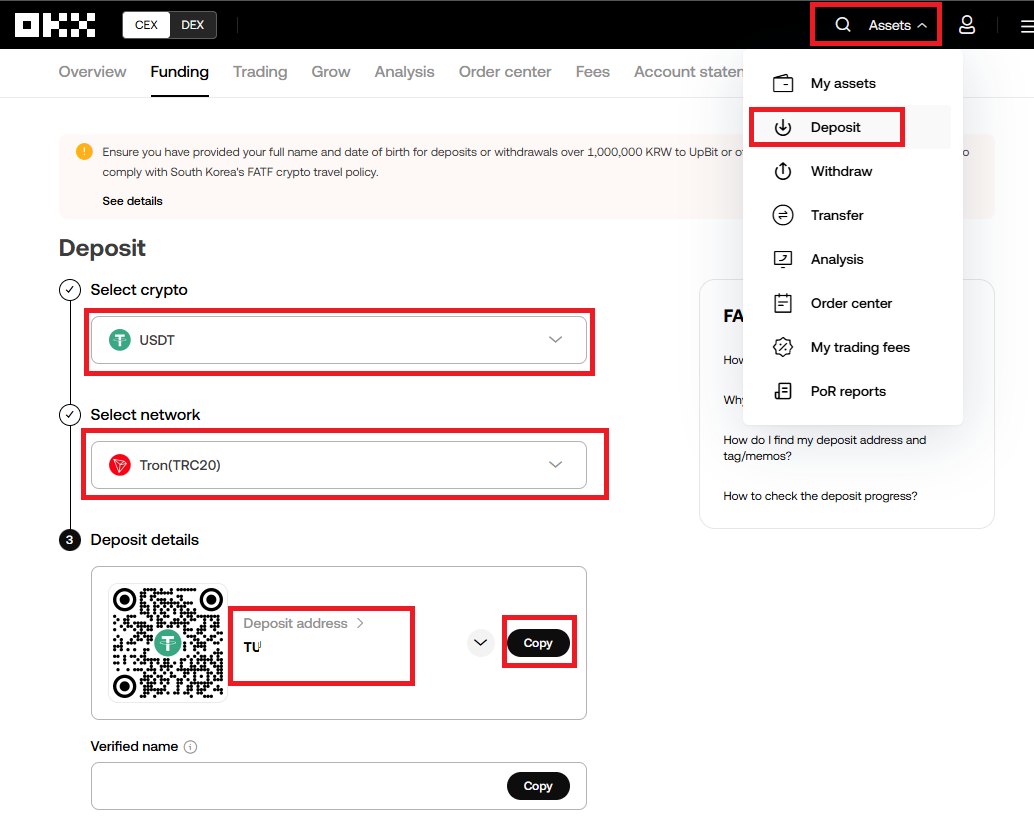Open the Trading tab

click(260, 72)
